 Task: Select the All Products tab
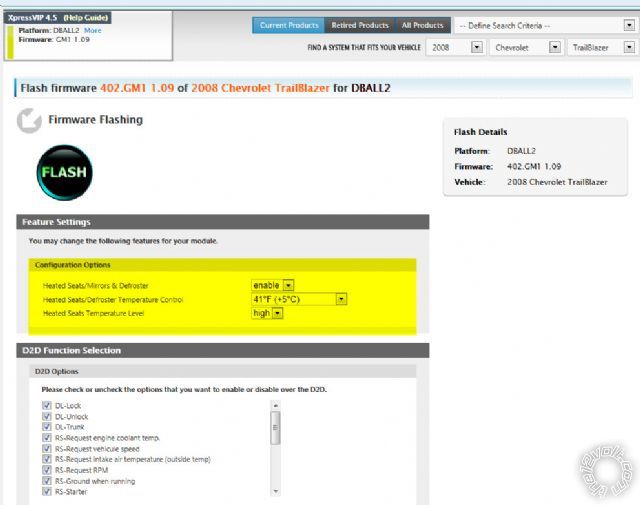[422, 25]
